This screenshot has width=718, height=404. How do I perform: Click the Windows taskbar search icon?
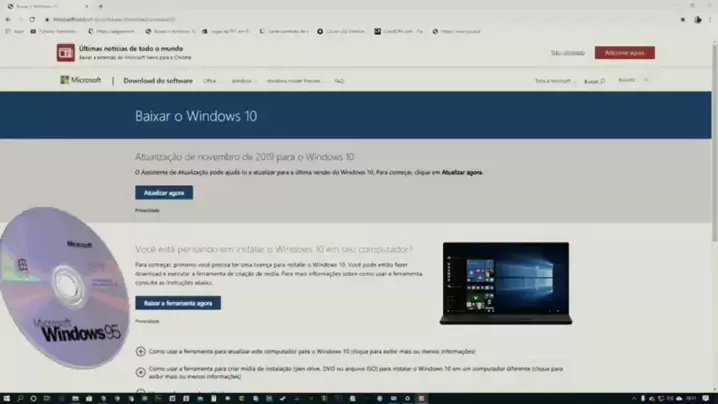point(20,398)
